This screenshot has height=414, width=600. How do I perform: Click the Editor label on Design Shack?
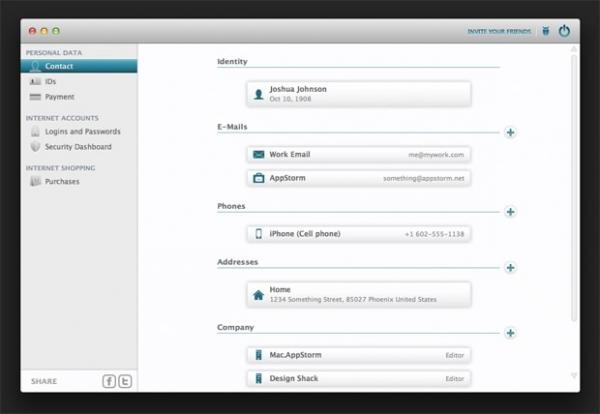[x=455, y=379]
